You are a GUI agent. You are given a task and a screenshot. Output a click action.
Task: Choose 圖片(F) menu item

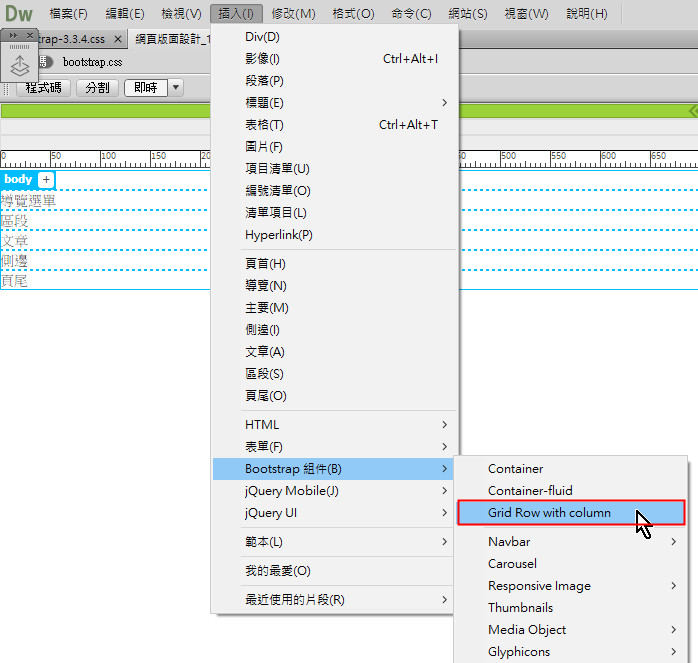click(335, 146)
